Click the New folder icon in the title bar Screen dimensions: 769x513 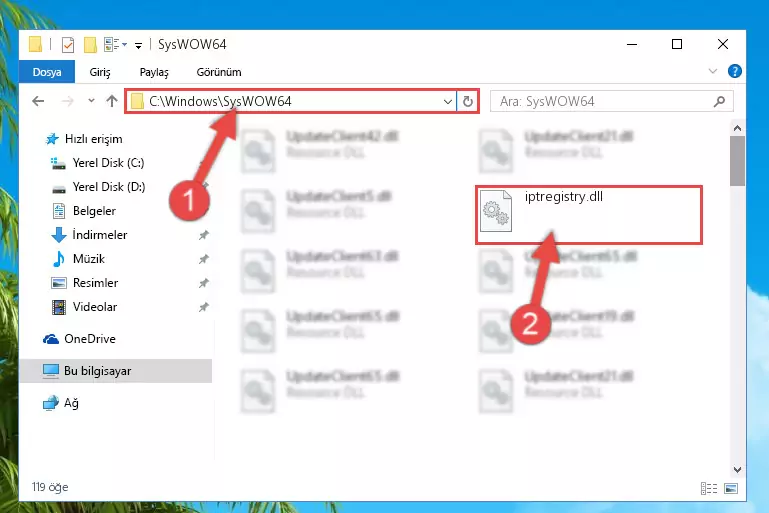90,45
